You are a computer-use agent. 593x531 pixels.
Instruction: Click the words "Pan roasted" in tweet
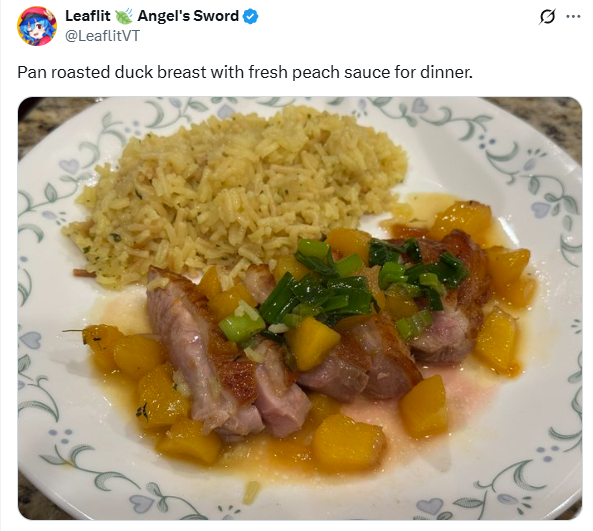[x=64, y=72]
